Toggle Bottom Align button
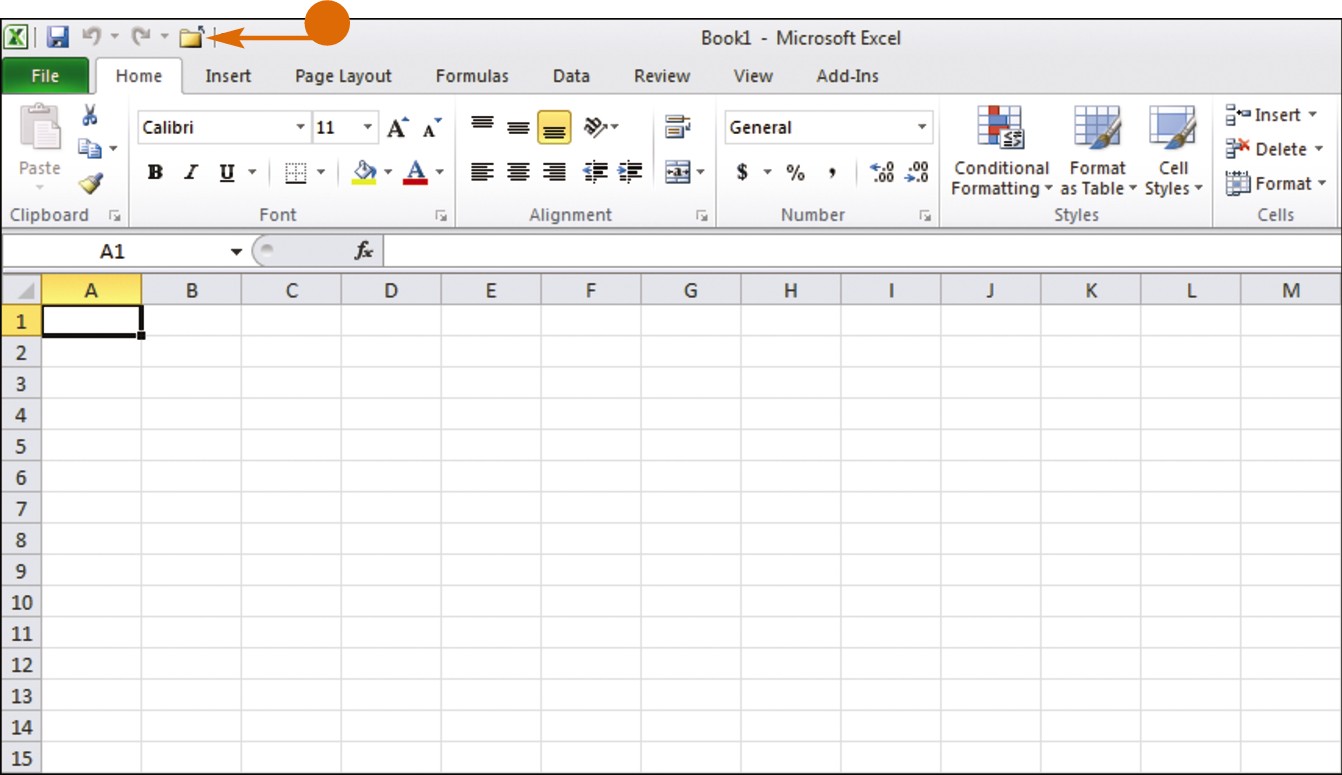1342x775 pixels. coord(554,128)
